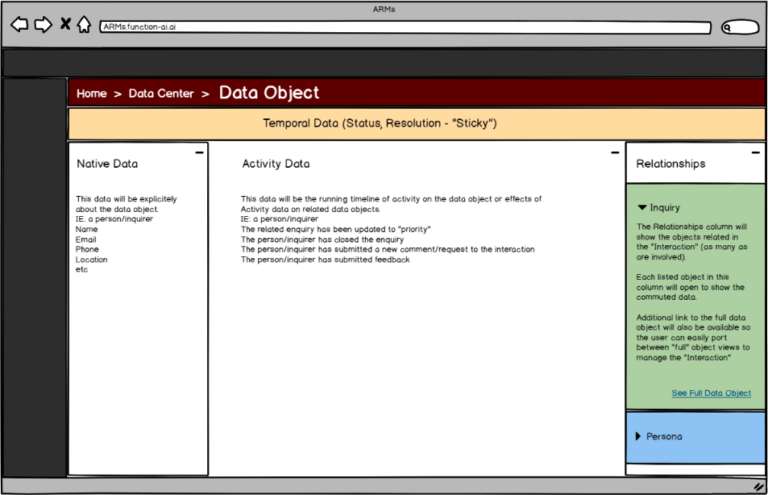Open the See Full Data Object link

click(x=711, y=393)
